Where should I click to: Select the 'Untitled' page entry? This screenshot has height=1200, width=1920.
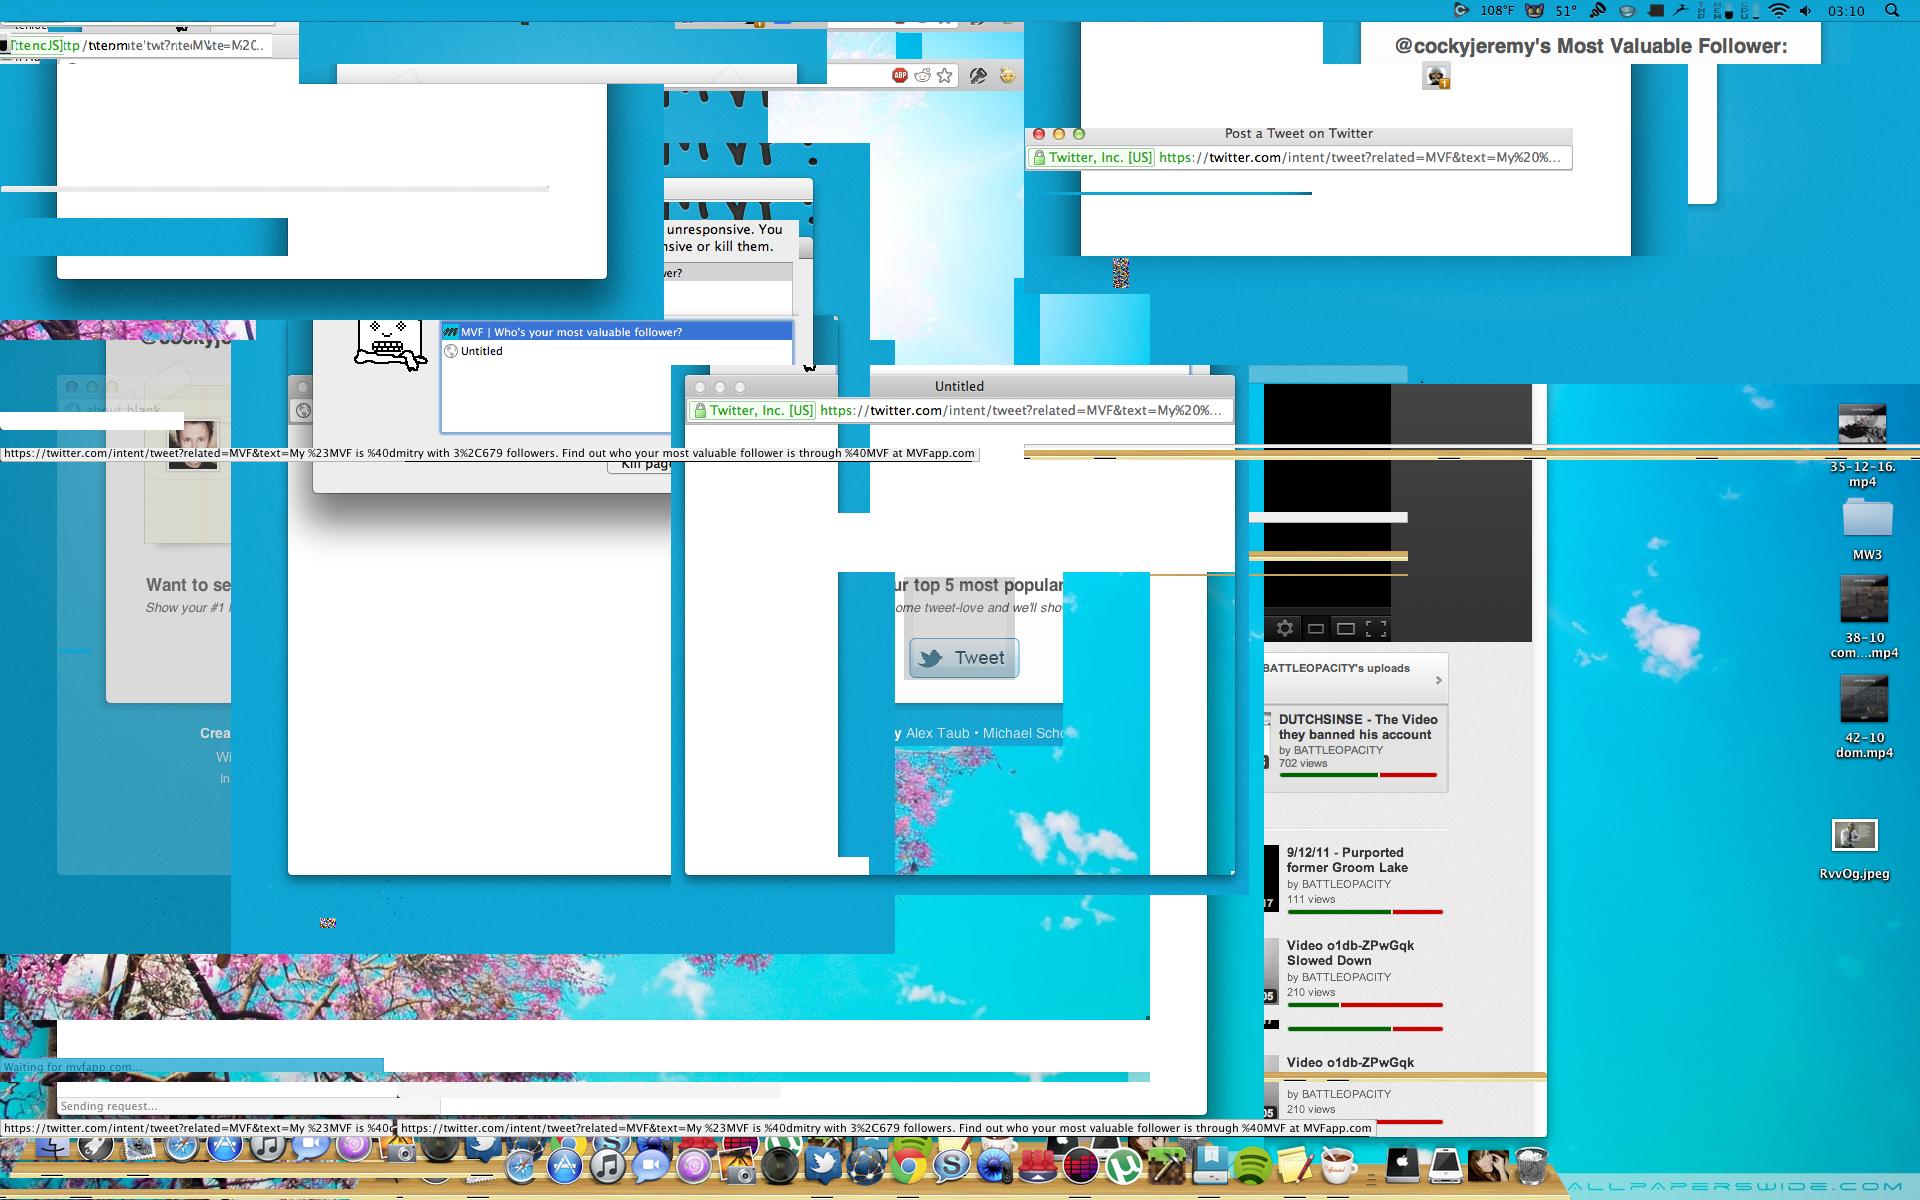(482, 351)
